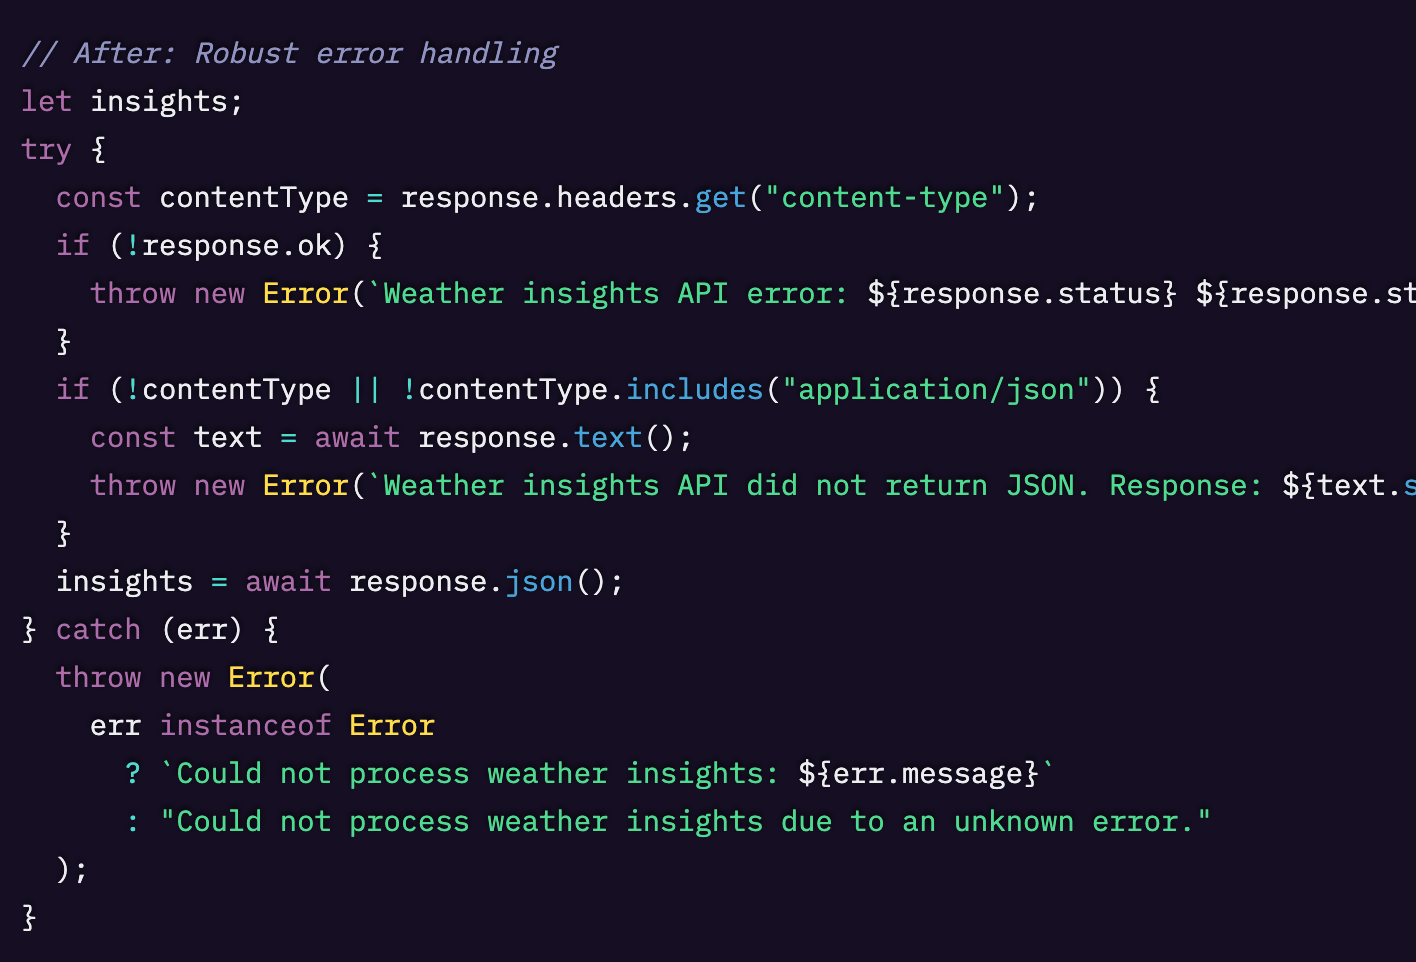Click the ternary question mark operator
The image size is (1416, 962).
(x=133, y=773)
